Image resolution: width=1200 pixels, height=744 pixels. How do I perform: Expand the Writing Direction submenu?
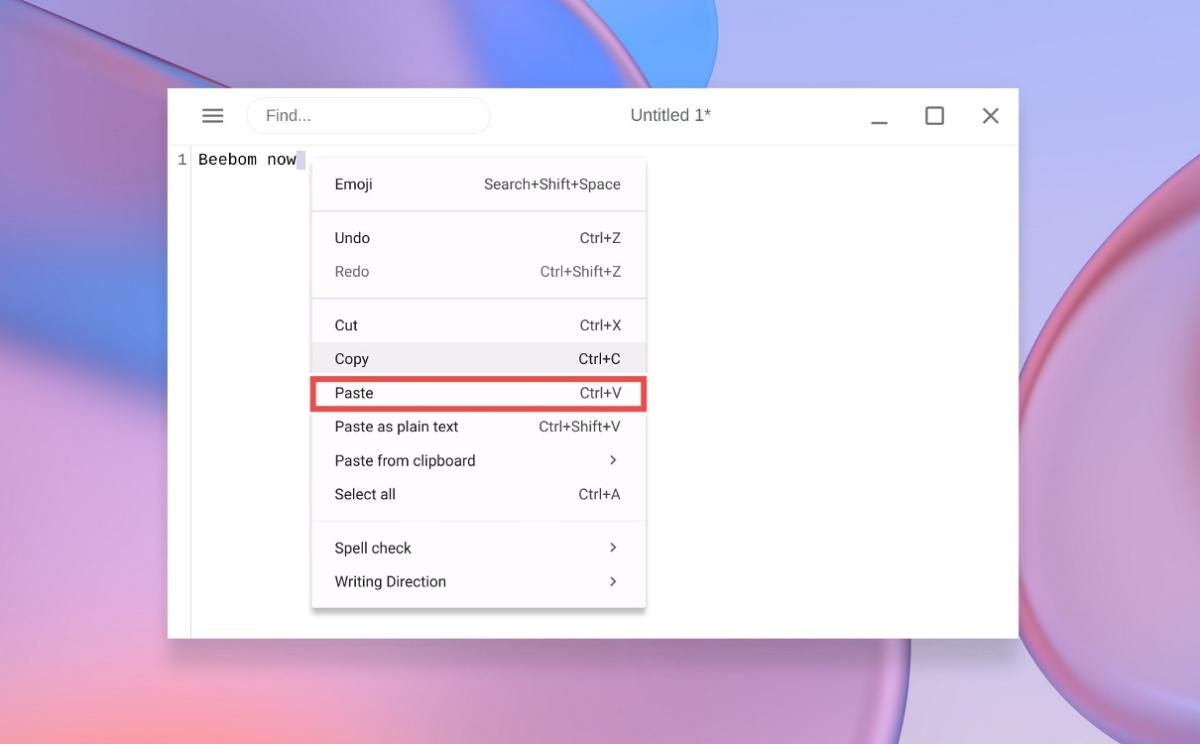389,581
